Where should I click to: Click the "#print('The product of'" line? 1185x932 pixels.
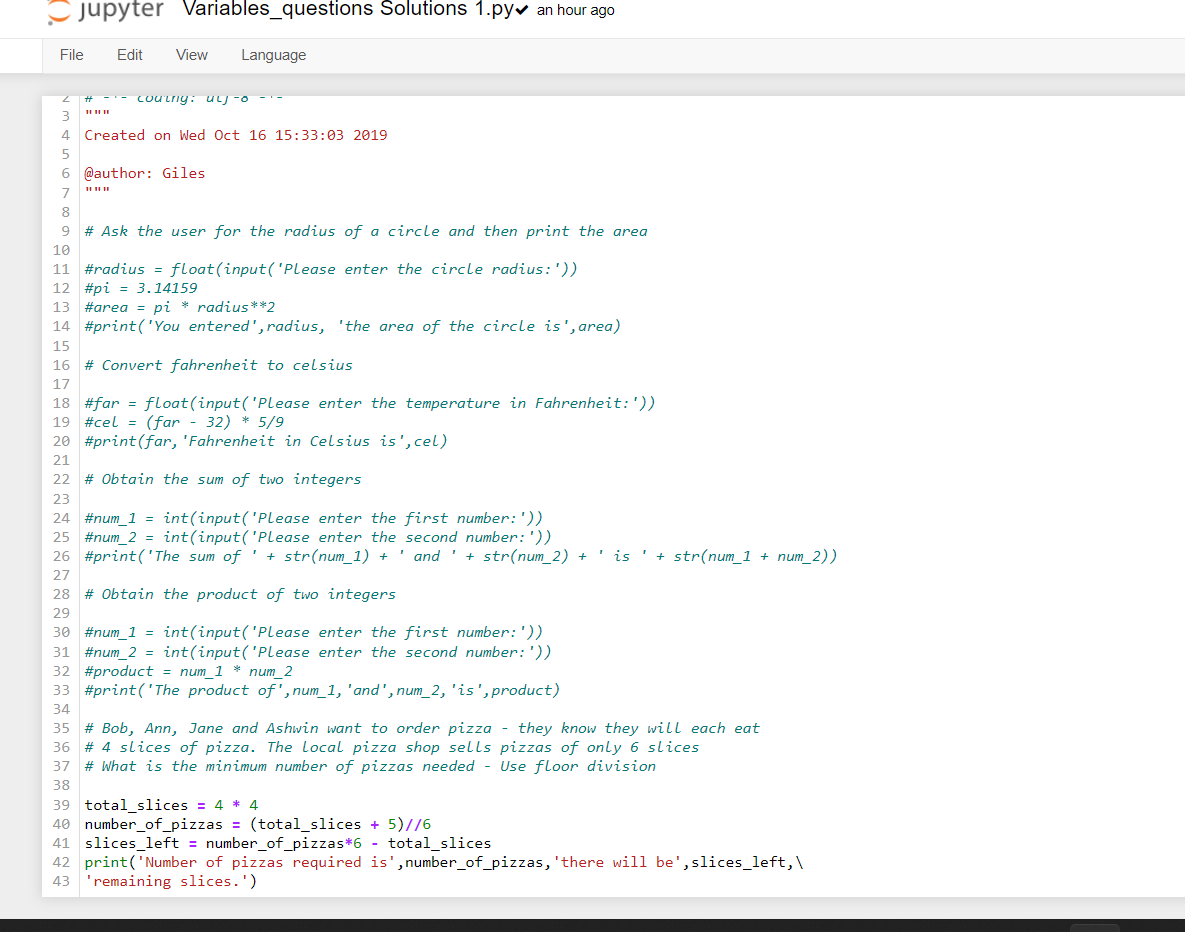tap(322, 690)
